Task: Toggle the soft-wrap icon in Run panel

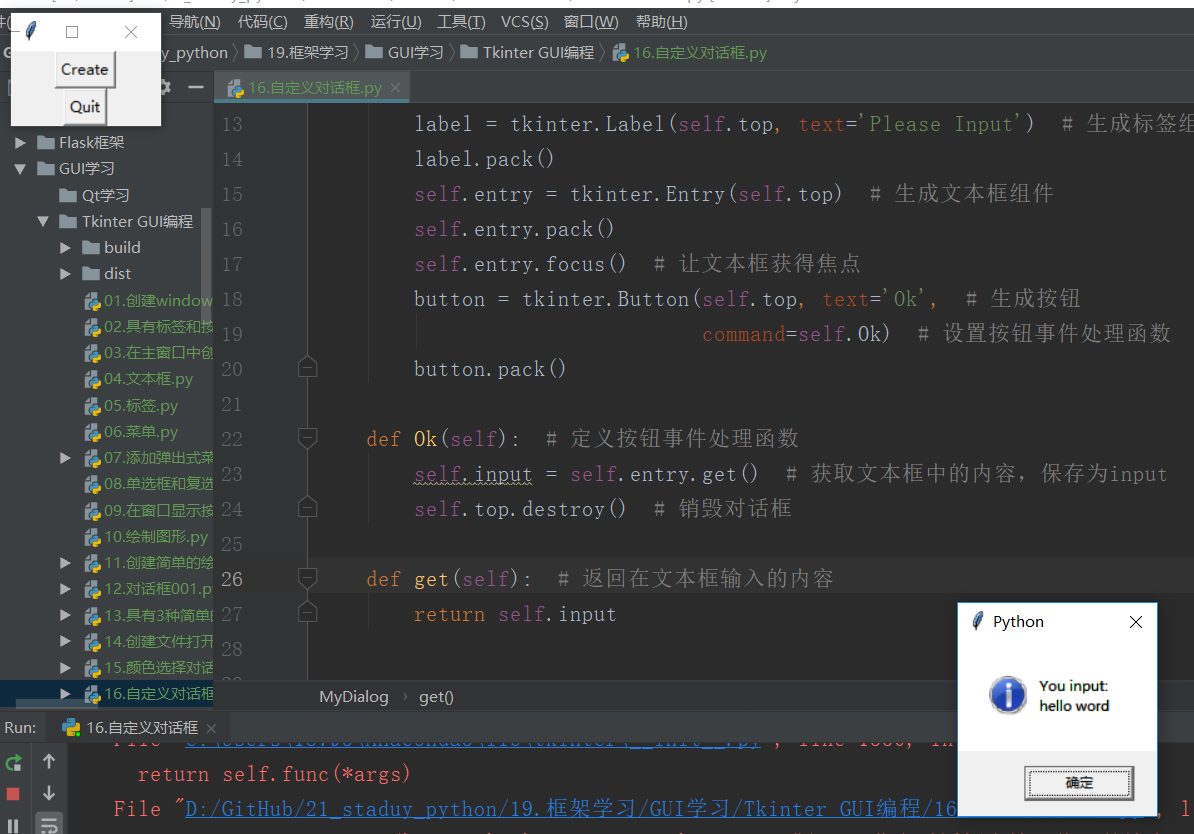Action: [x=49, y=825]
